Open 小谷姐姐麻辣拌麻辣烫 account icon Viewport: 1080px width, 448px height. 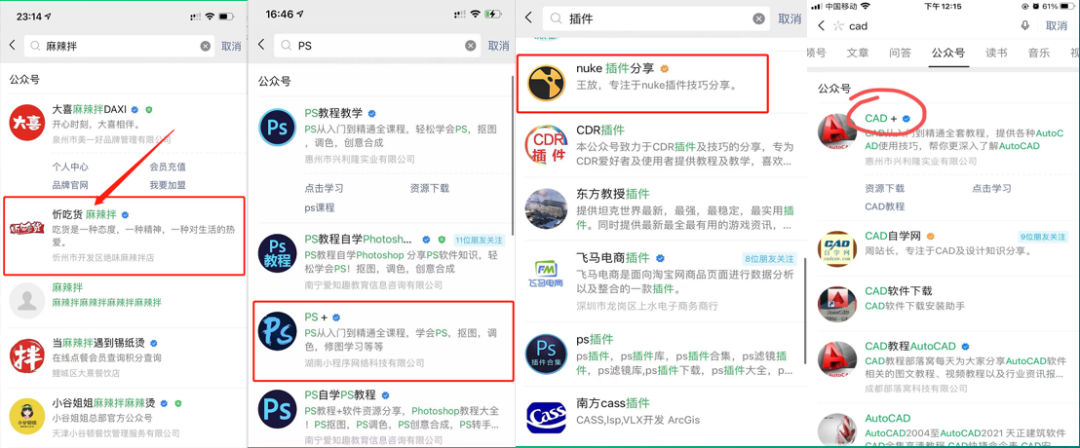click(x=27, y=416)
